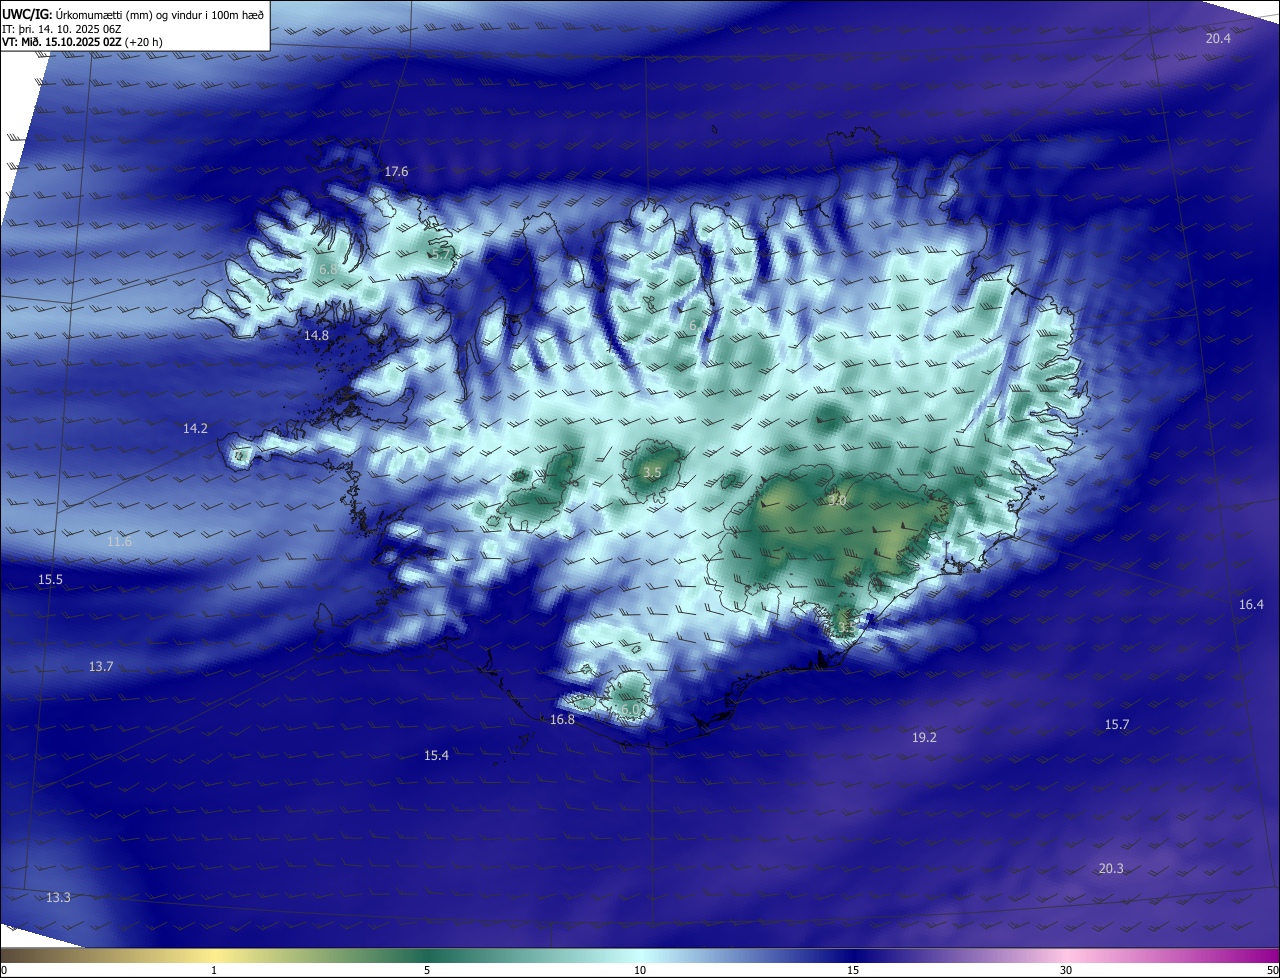Click the 15.4 value label
The image size is (1280, 978).
coord(436,756)
